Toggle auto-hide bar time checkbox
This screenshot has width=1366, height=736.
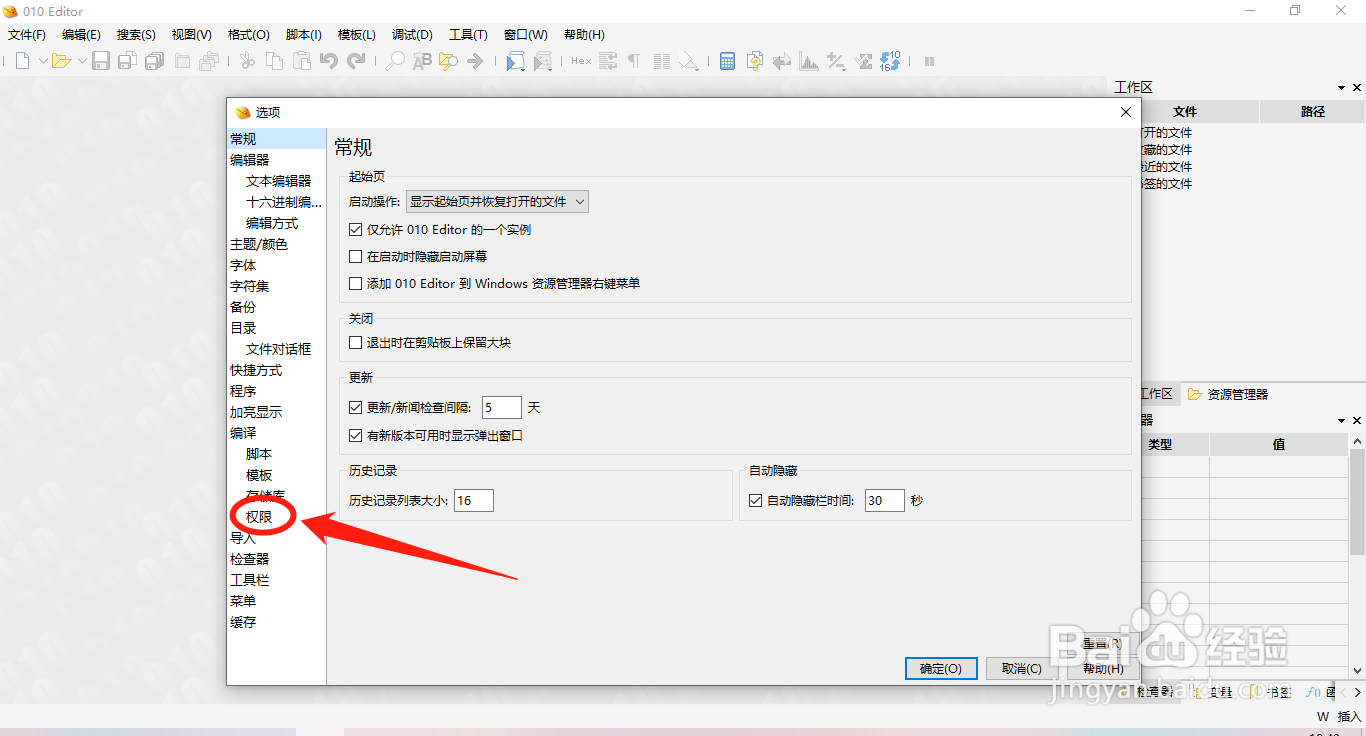pos(755,501)
